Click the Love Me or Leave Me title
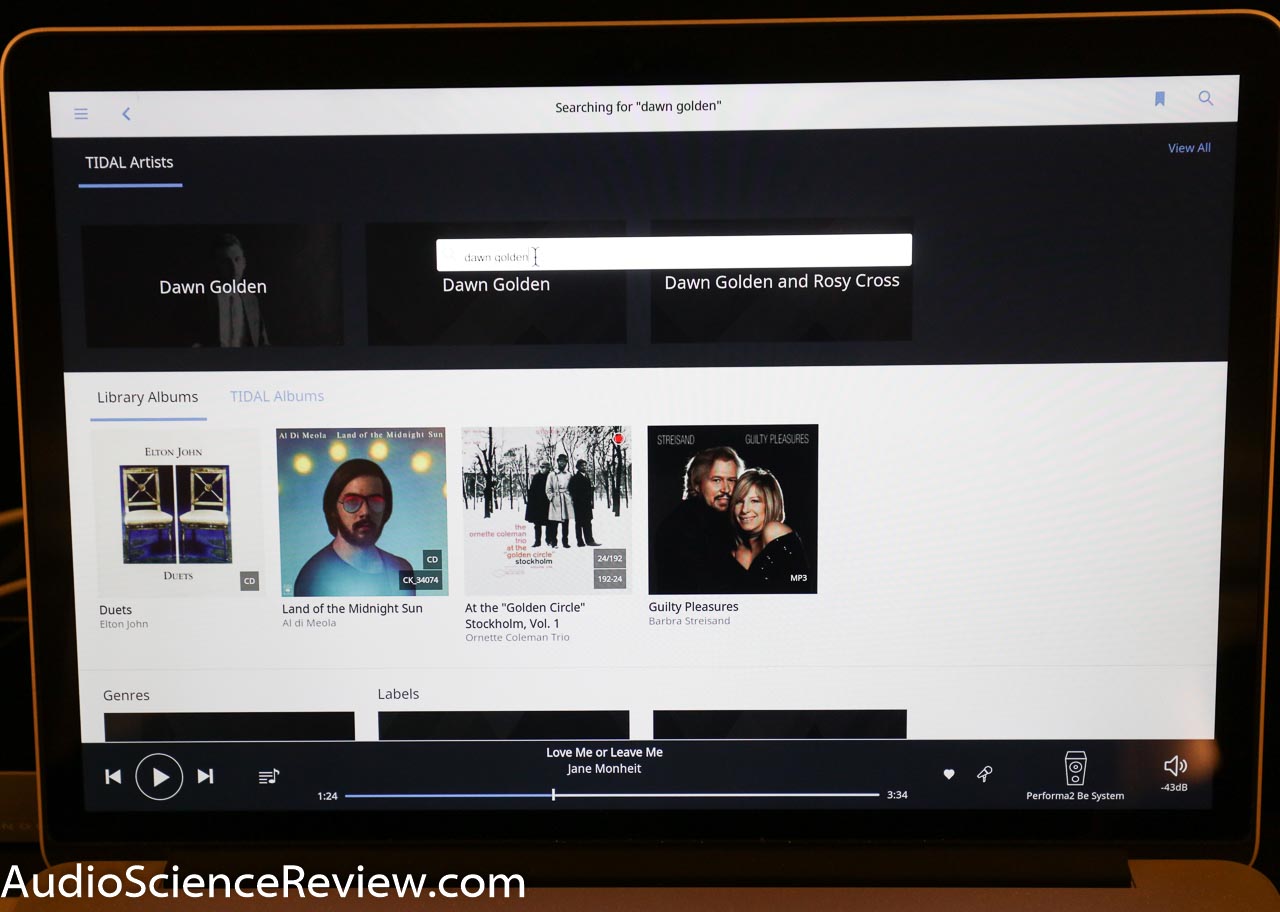1280x912 pixels. click(x=604, y=752)
